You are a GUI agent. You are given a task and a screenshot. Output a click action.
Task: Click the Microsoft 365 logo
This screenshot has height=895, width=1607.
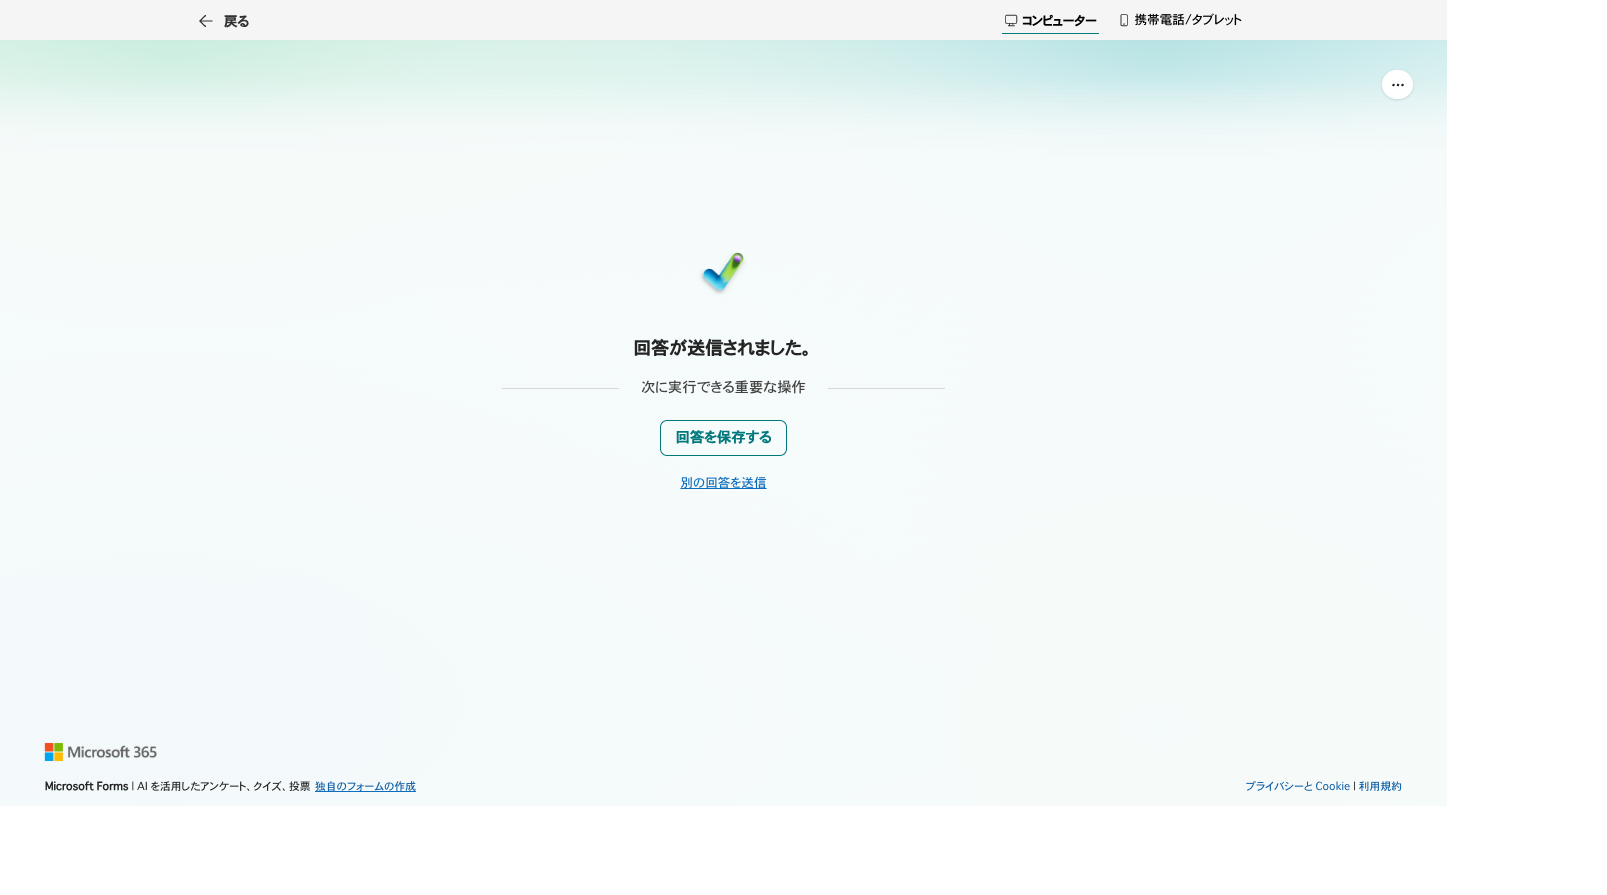(101, 752)
